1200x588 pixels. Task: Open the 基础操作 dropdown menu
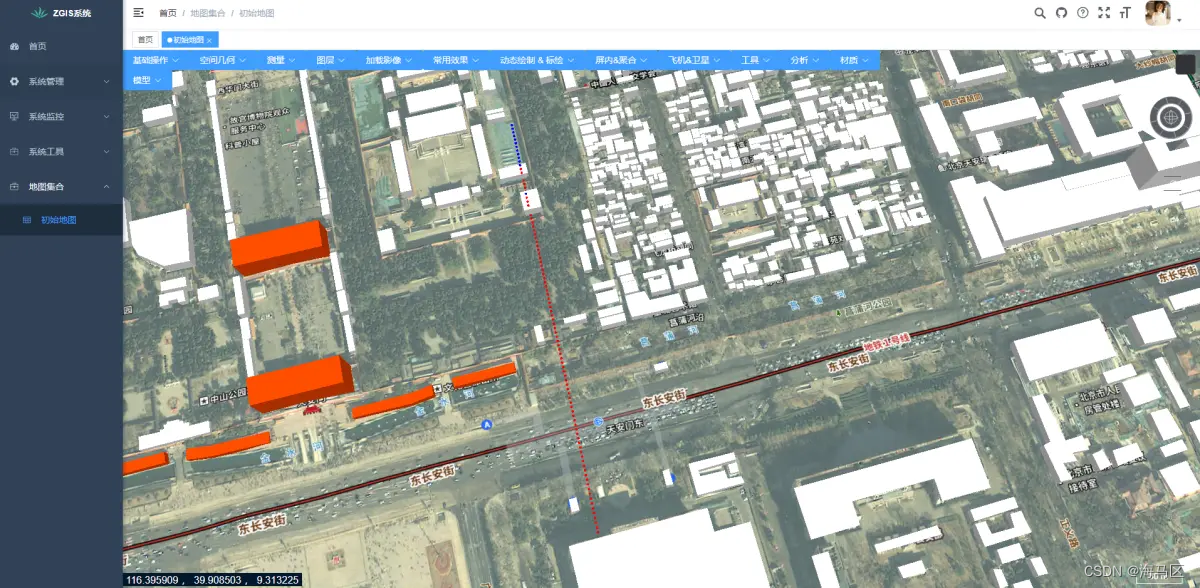[155, 60]
